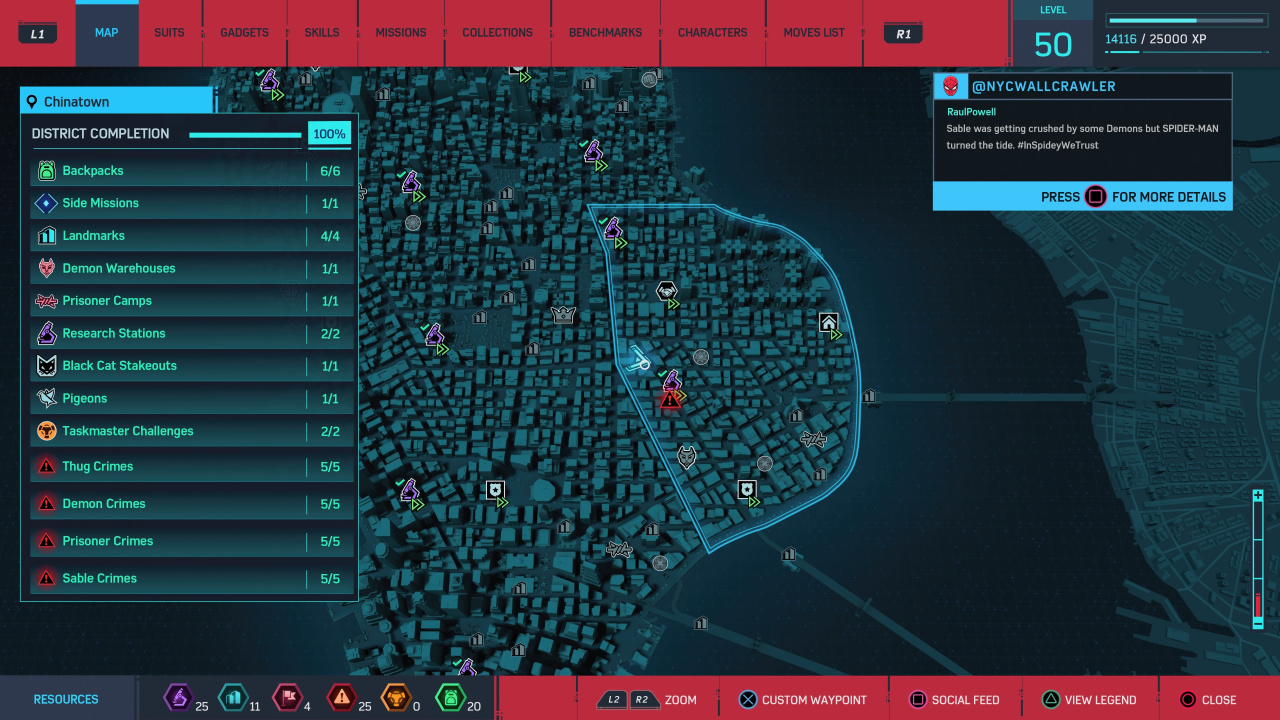
Task: Click the landmark token resource icon
Action: [x=232, y=697]
